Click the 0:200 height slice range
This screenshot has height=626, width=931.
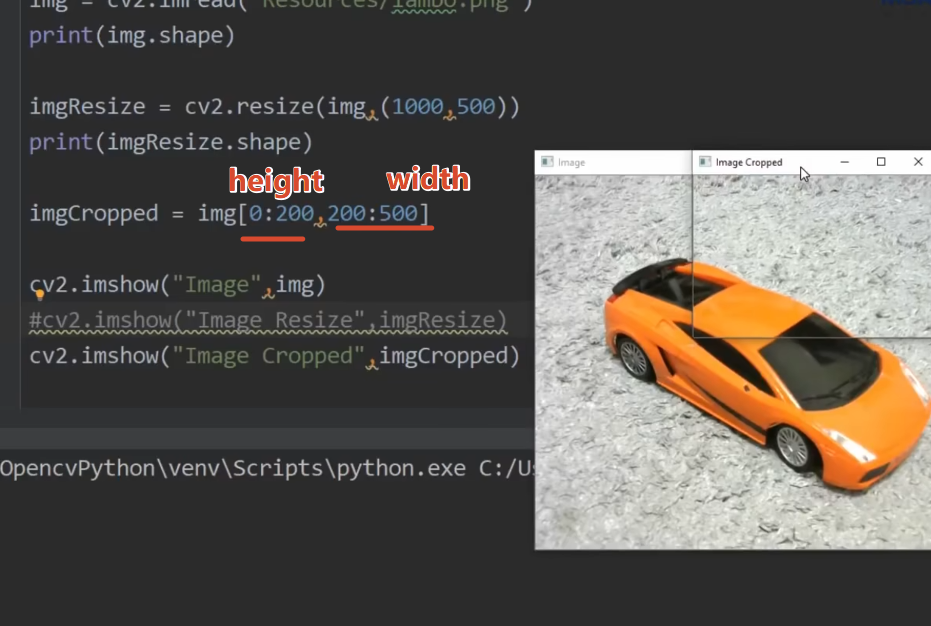(281, 214)
